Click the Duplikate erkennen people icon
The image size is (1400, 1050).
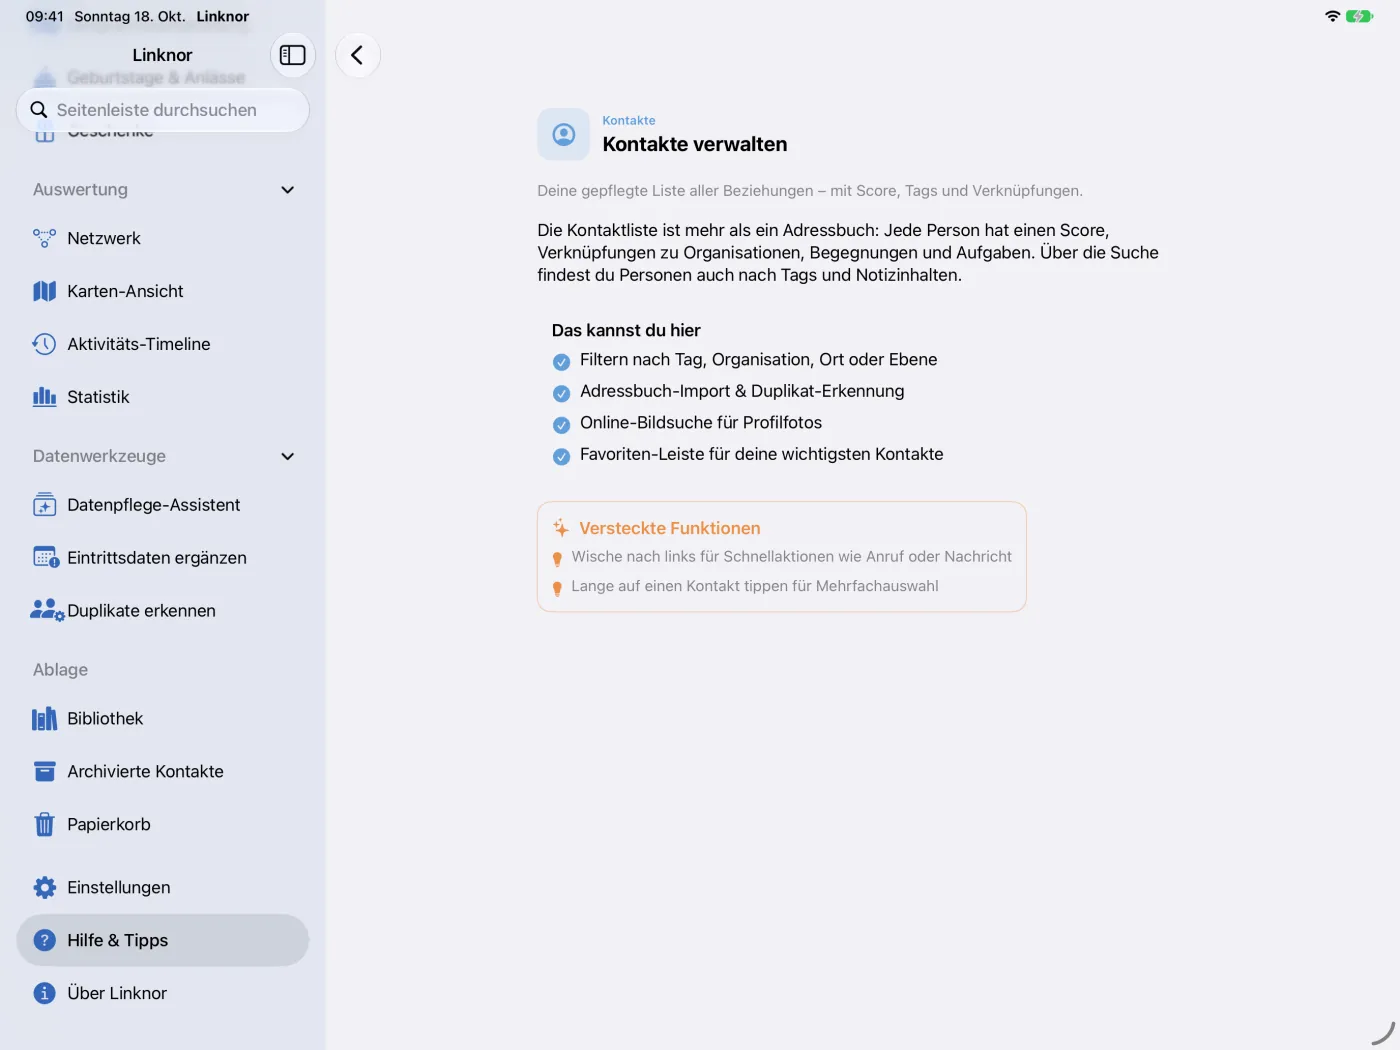coord(47,611)
